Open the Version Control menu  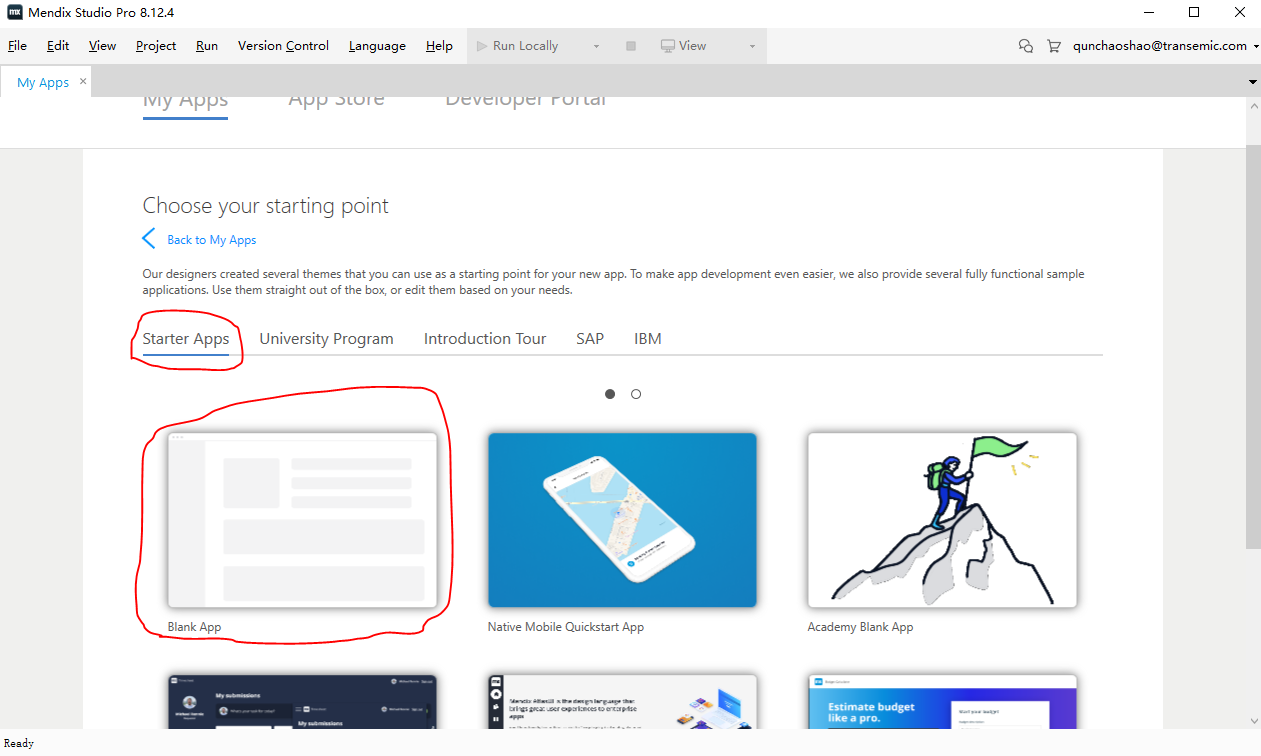pos(283,46)
